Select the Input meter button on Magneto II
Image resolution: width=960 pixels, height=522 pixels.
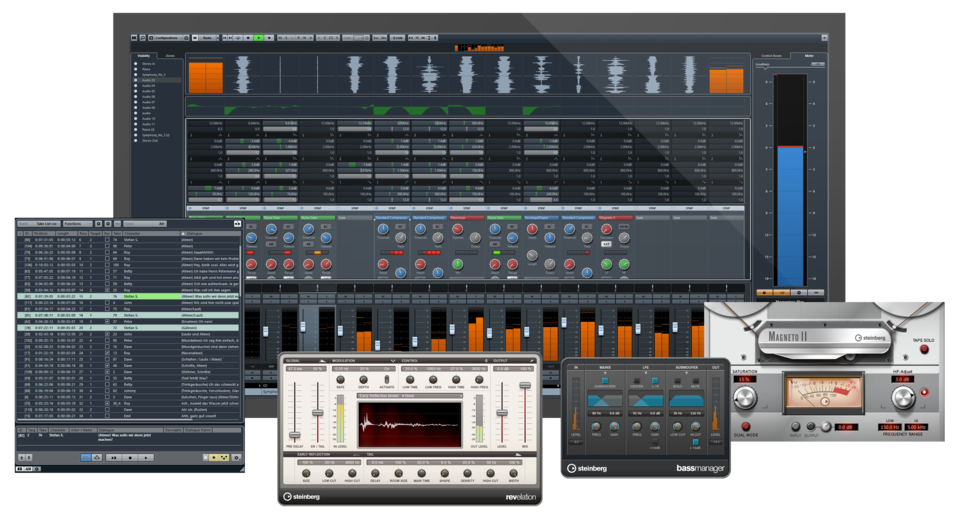tap(795, 427)
